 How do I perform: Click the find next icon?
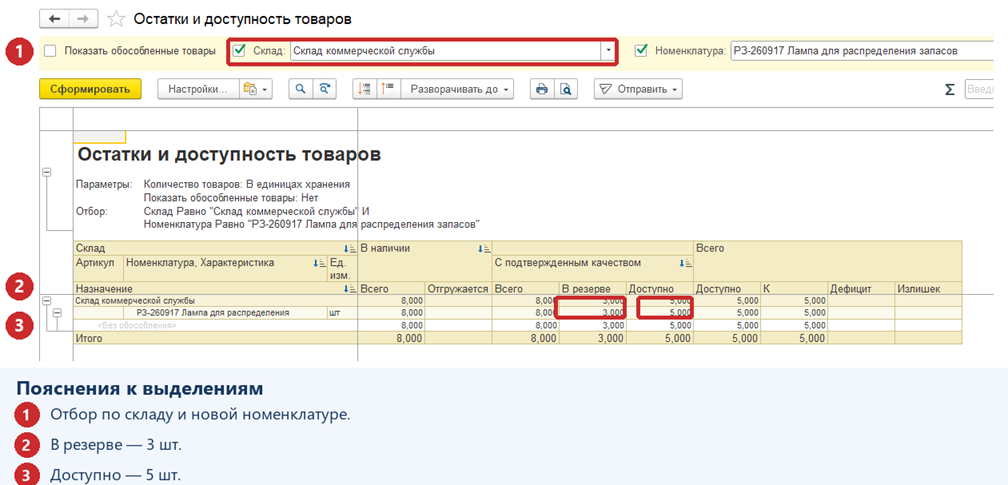click(x=325, y=89)
